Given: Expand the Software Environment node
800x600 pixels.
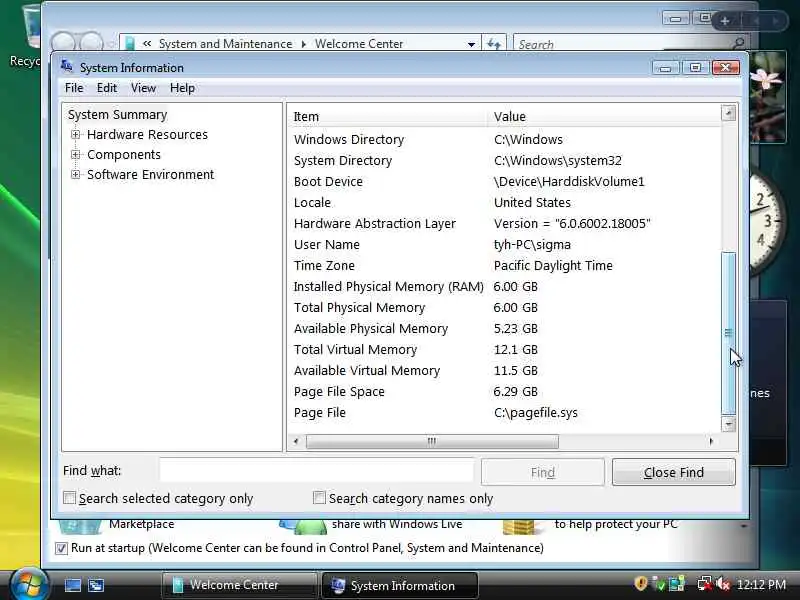Looking at the screenshot, I should (76, 174).
